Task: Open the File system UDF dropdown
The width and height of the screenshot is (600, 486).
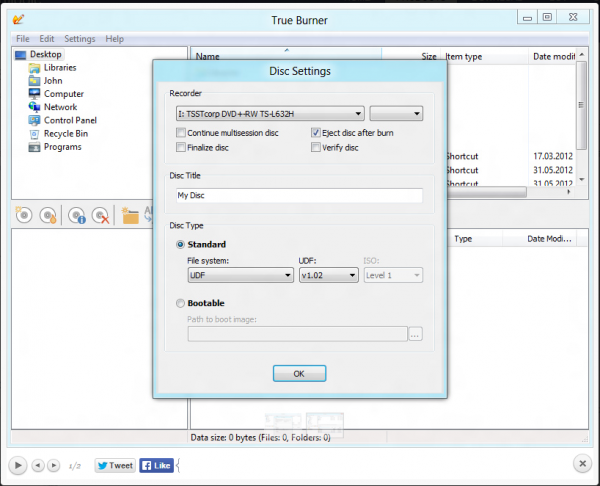Action: (x=241, y=275)
